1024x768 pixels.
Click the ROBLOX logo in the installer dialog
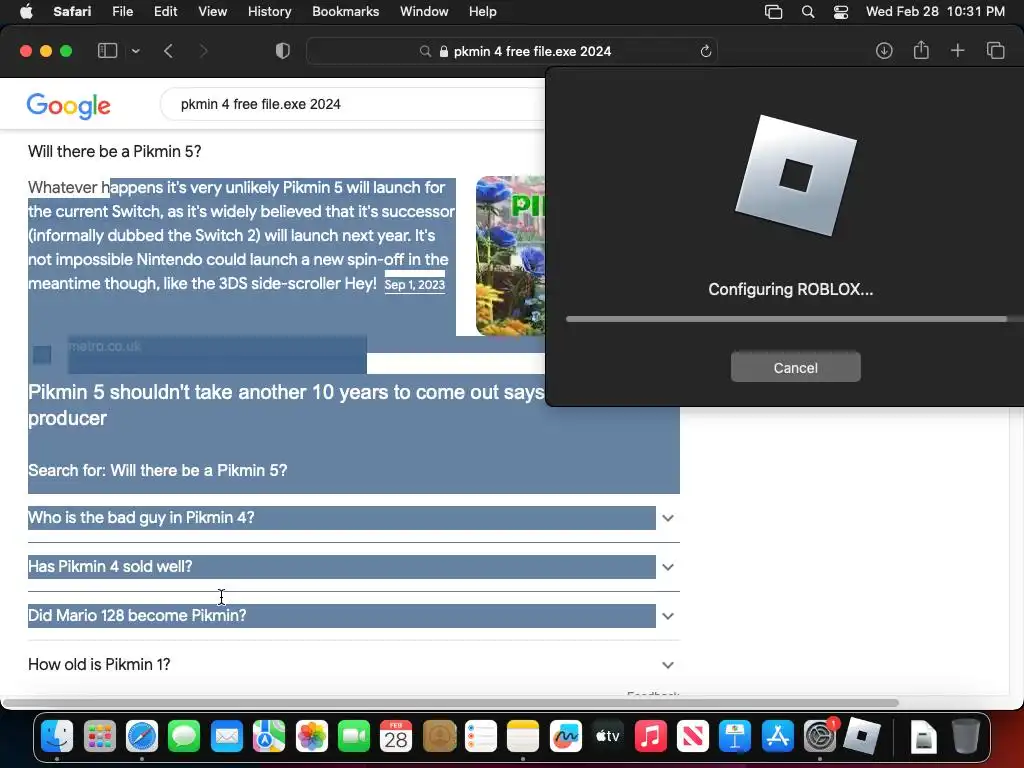pyautogui.click(x=795, y=176)
